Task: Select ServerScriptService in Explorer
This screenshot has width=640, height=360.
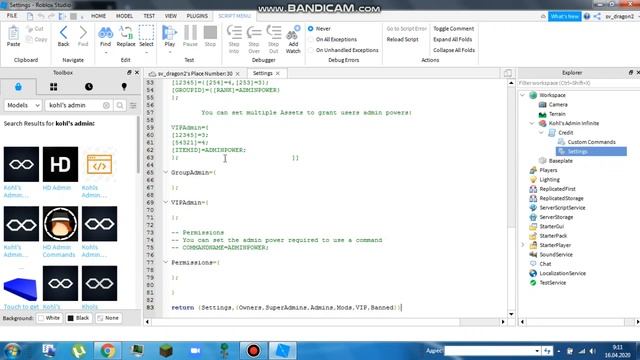Action: pyautogui.click(x=562, y=208)
